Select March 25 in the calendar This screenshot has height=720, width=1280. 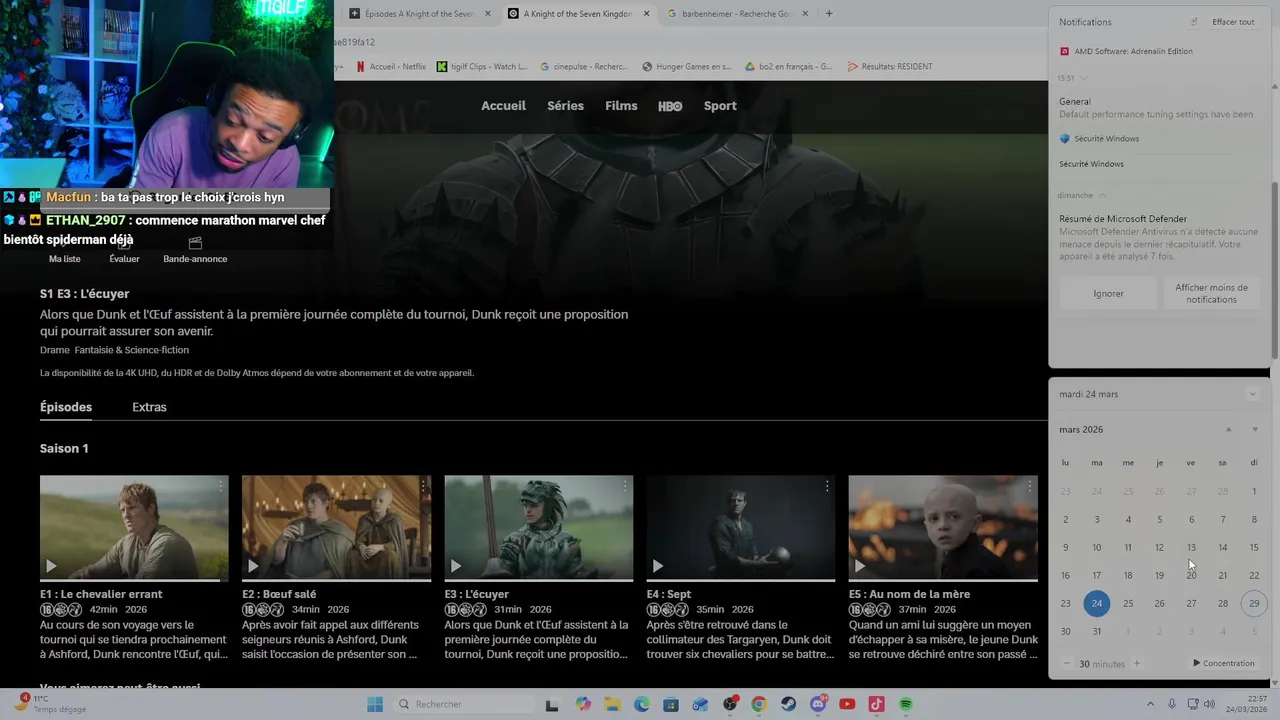(1128, 604)
